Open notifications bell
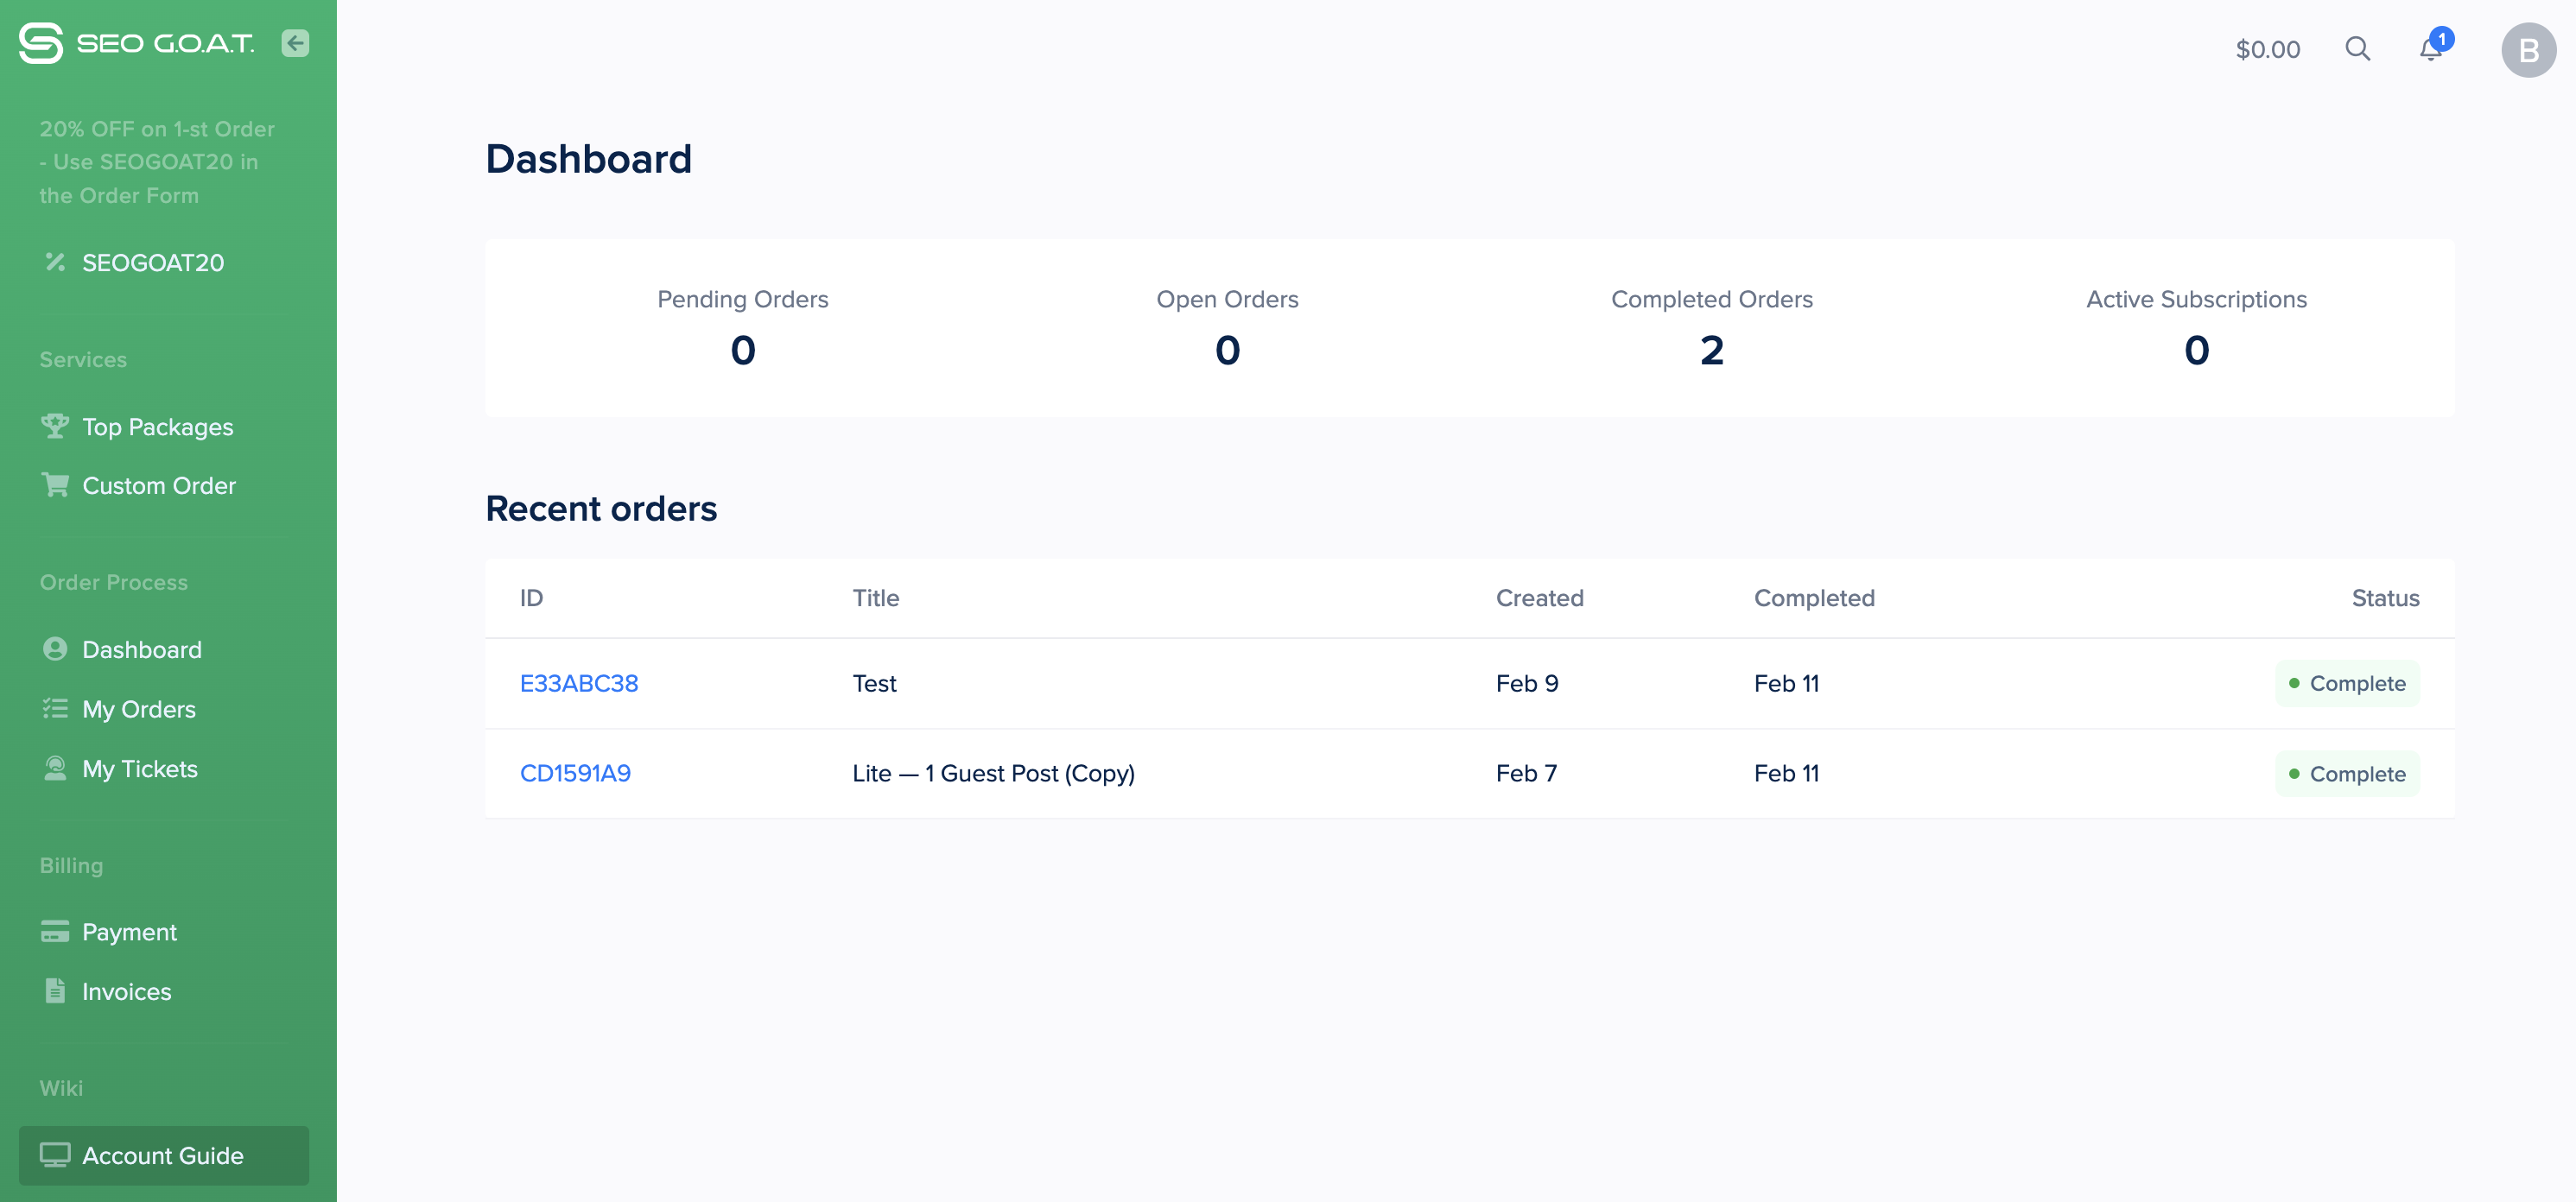The image size is (2576, 1202). [2431, 48]
